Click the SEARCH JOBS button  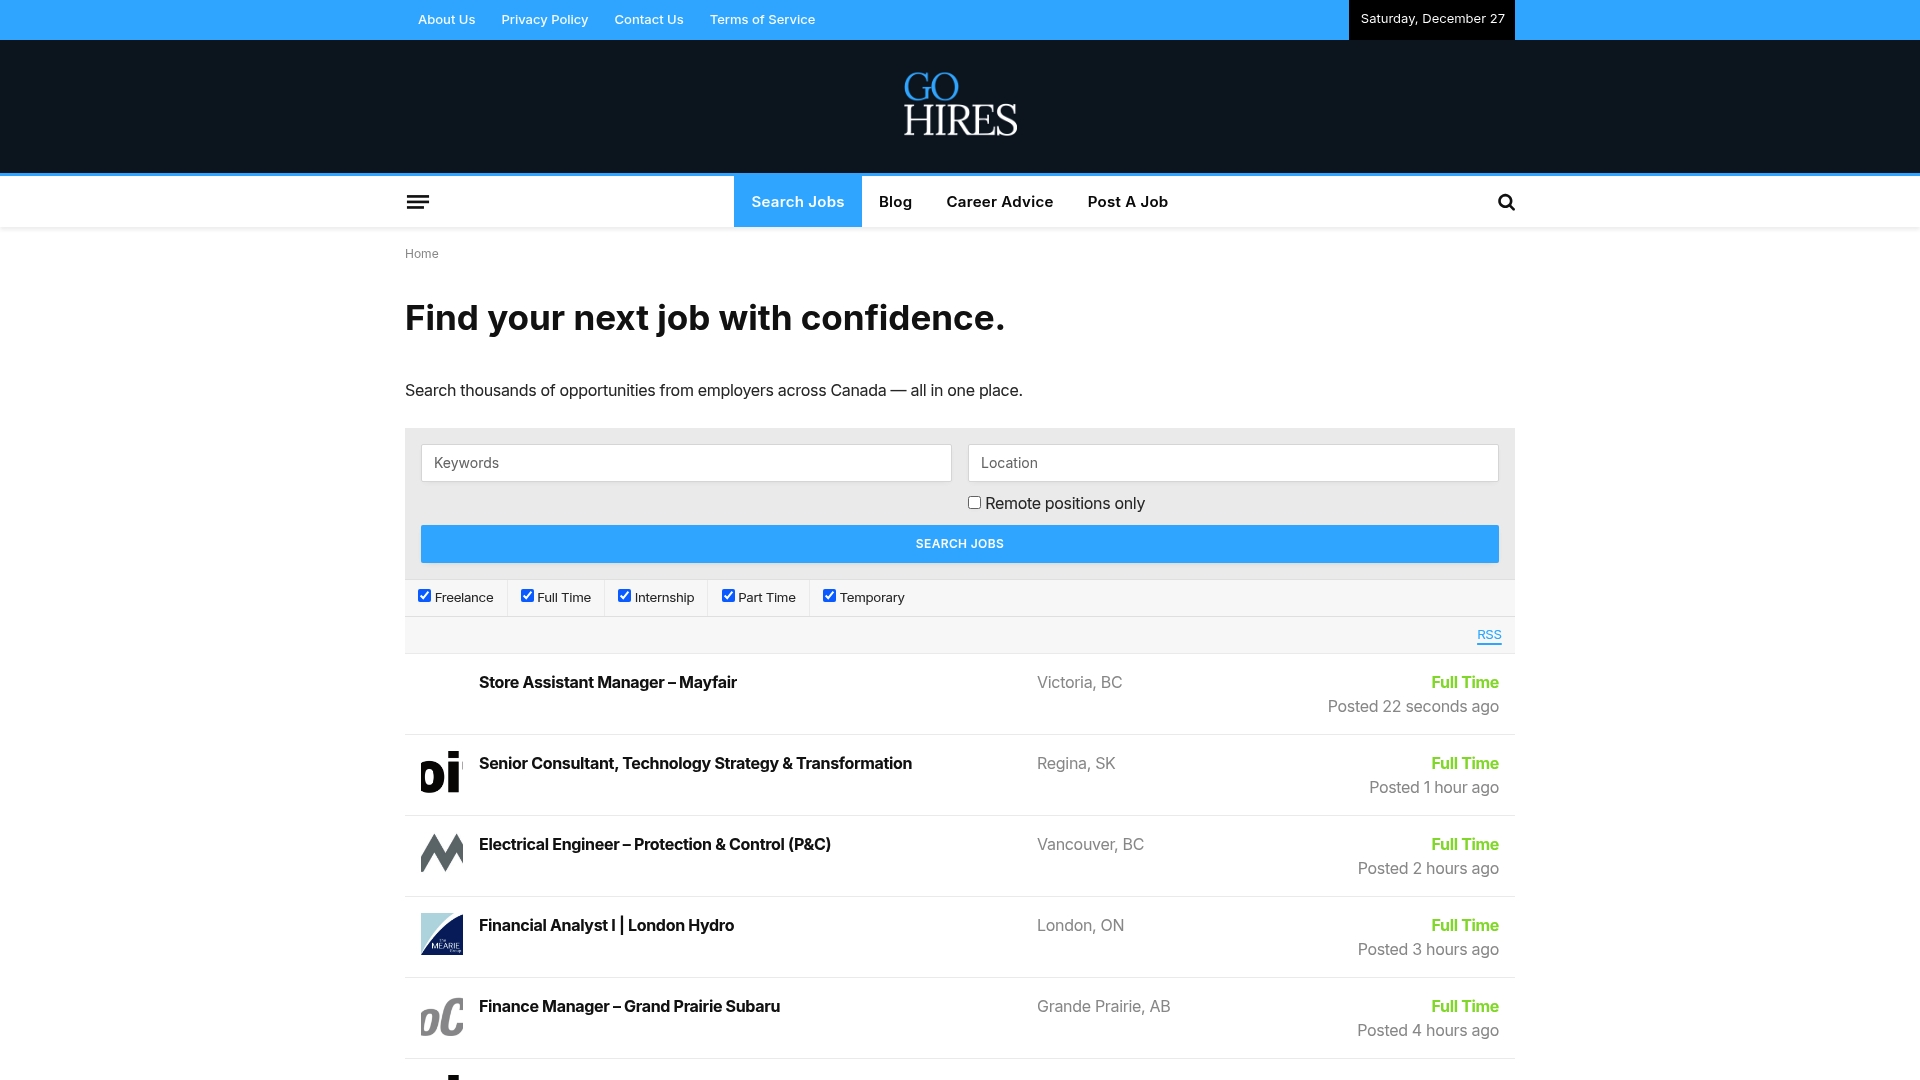959,543
